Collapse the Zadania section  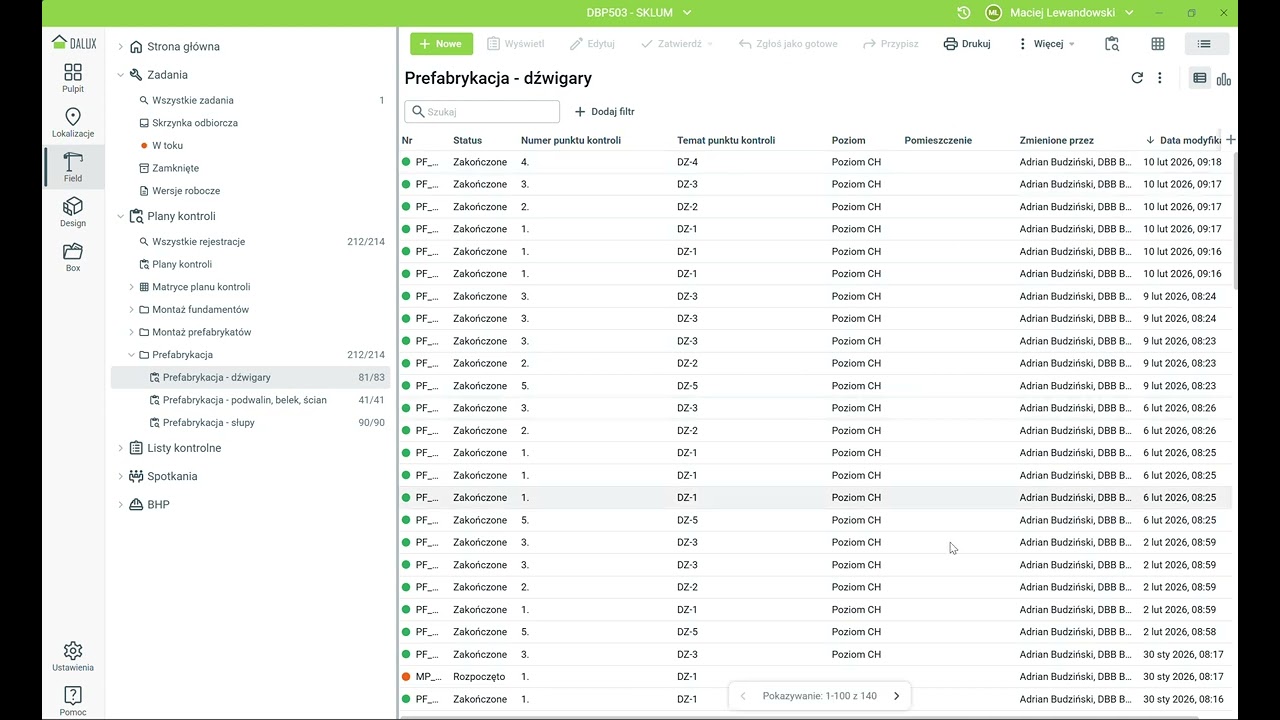[x=121, y=75]
